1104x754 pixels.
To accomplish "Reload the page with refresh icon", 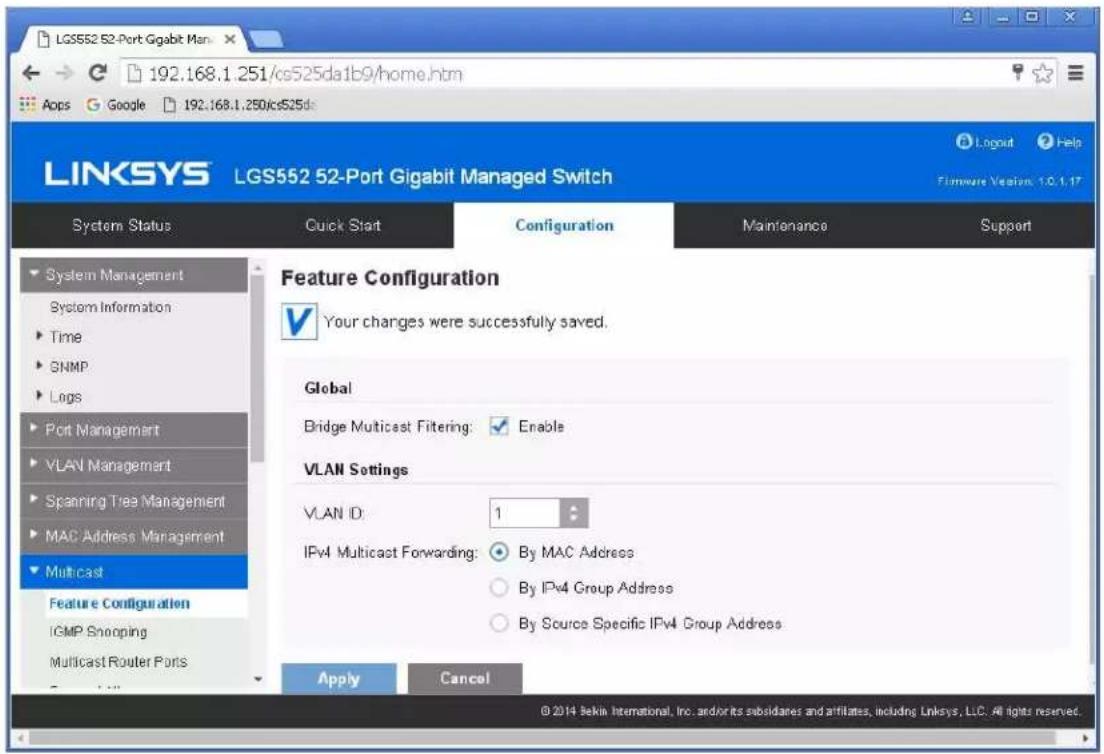I will 98,73.
